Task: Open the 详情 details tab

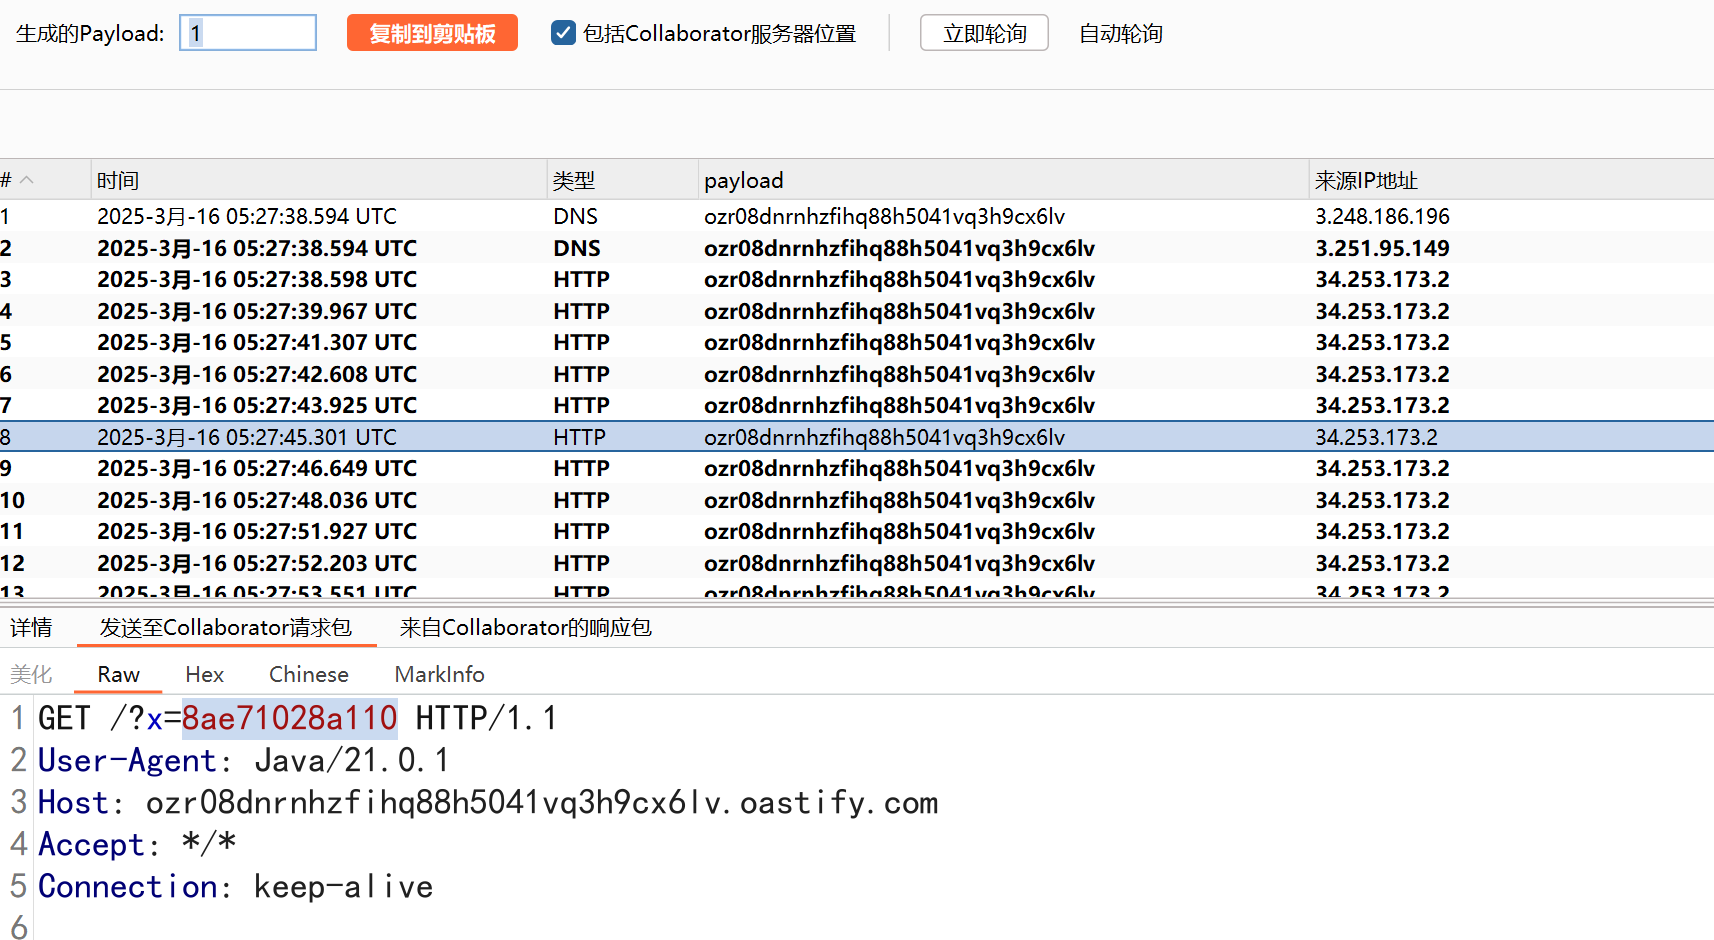Action: pos(31,627)
